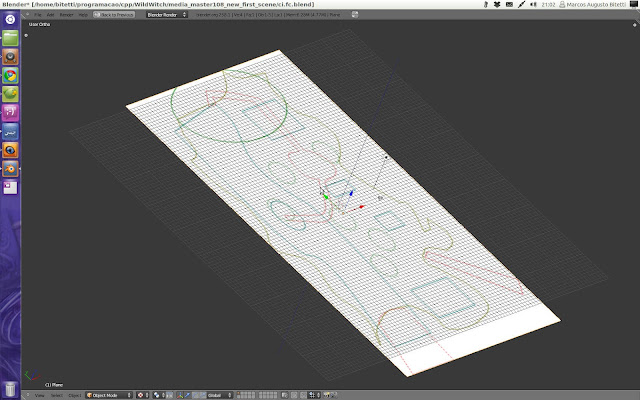Expand properties region via plus icon at top-right

coord(634,24)
